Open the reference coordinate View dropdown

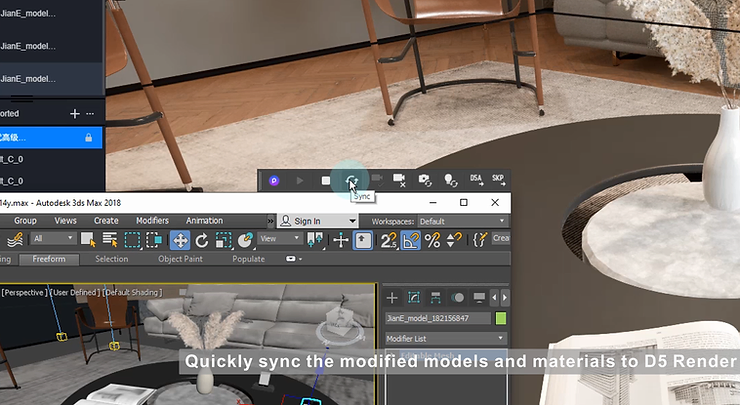click(x=279, y=239)
